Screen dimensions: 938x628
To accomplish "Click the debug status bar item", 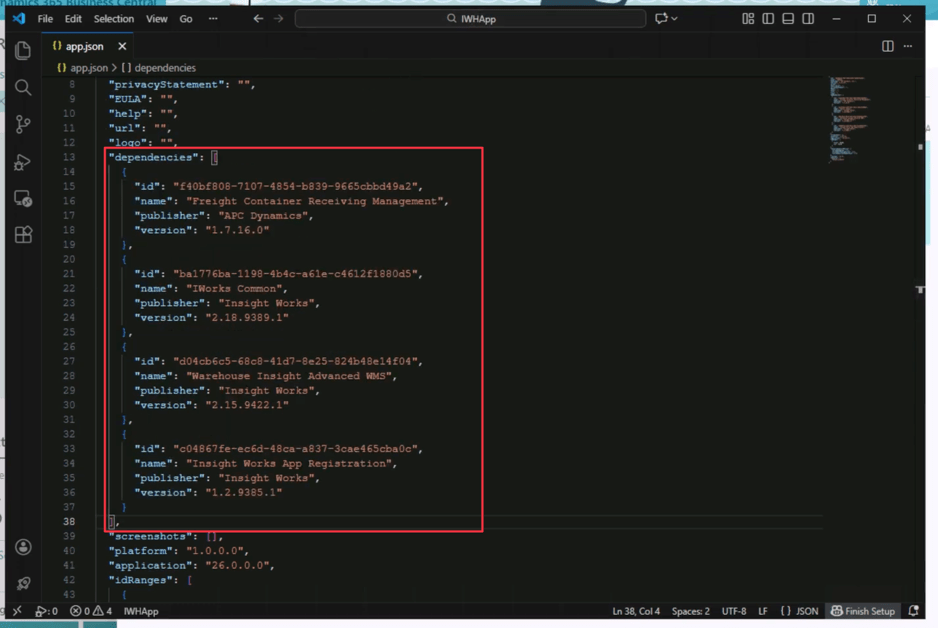I will 47,611.
